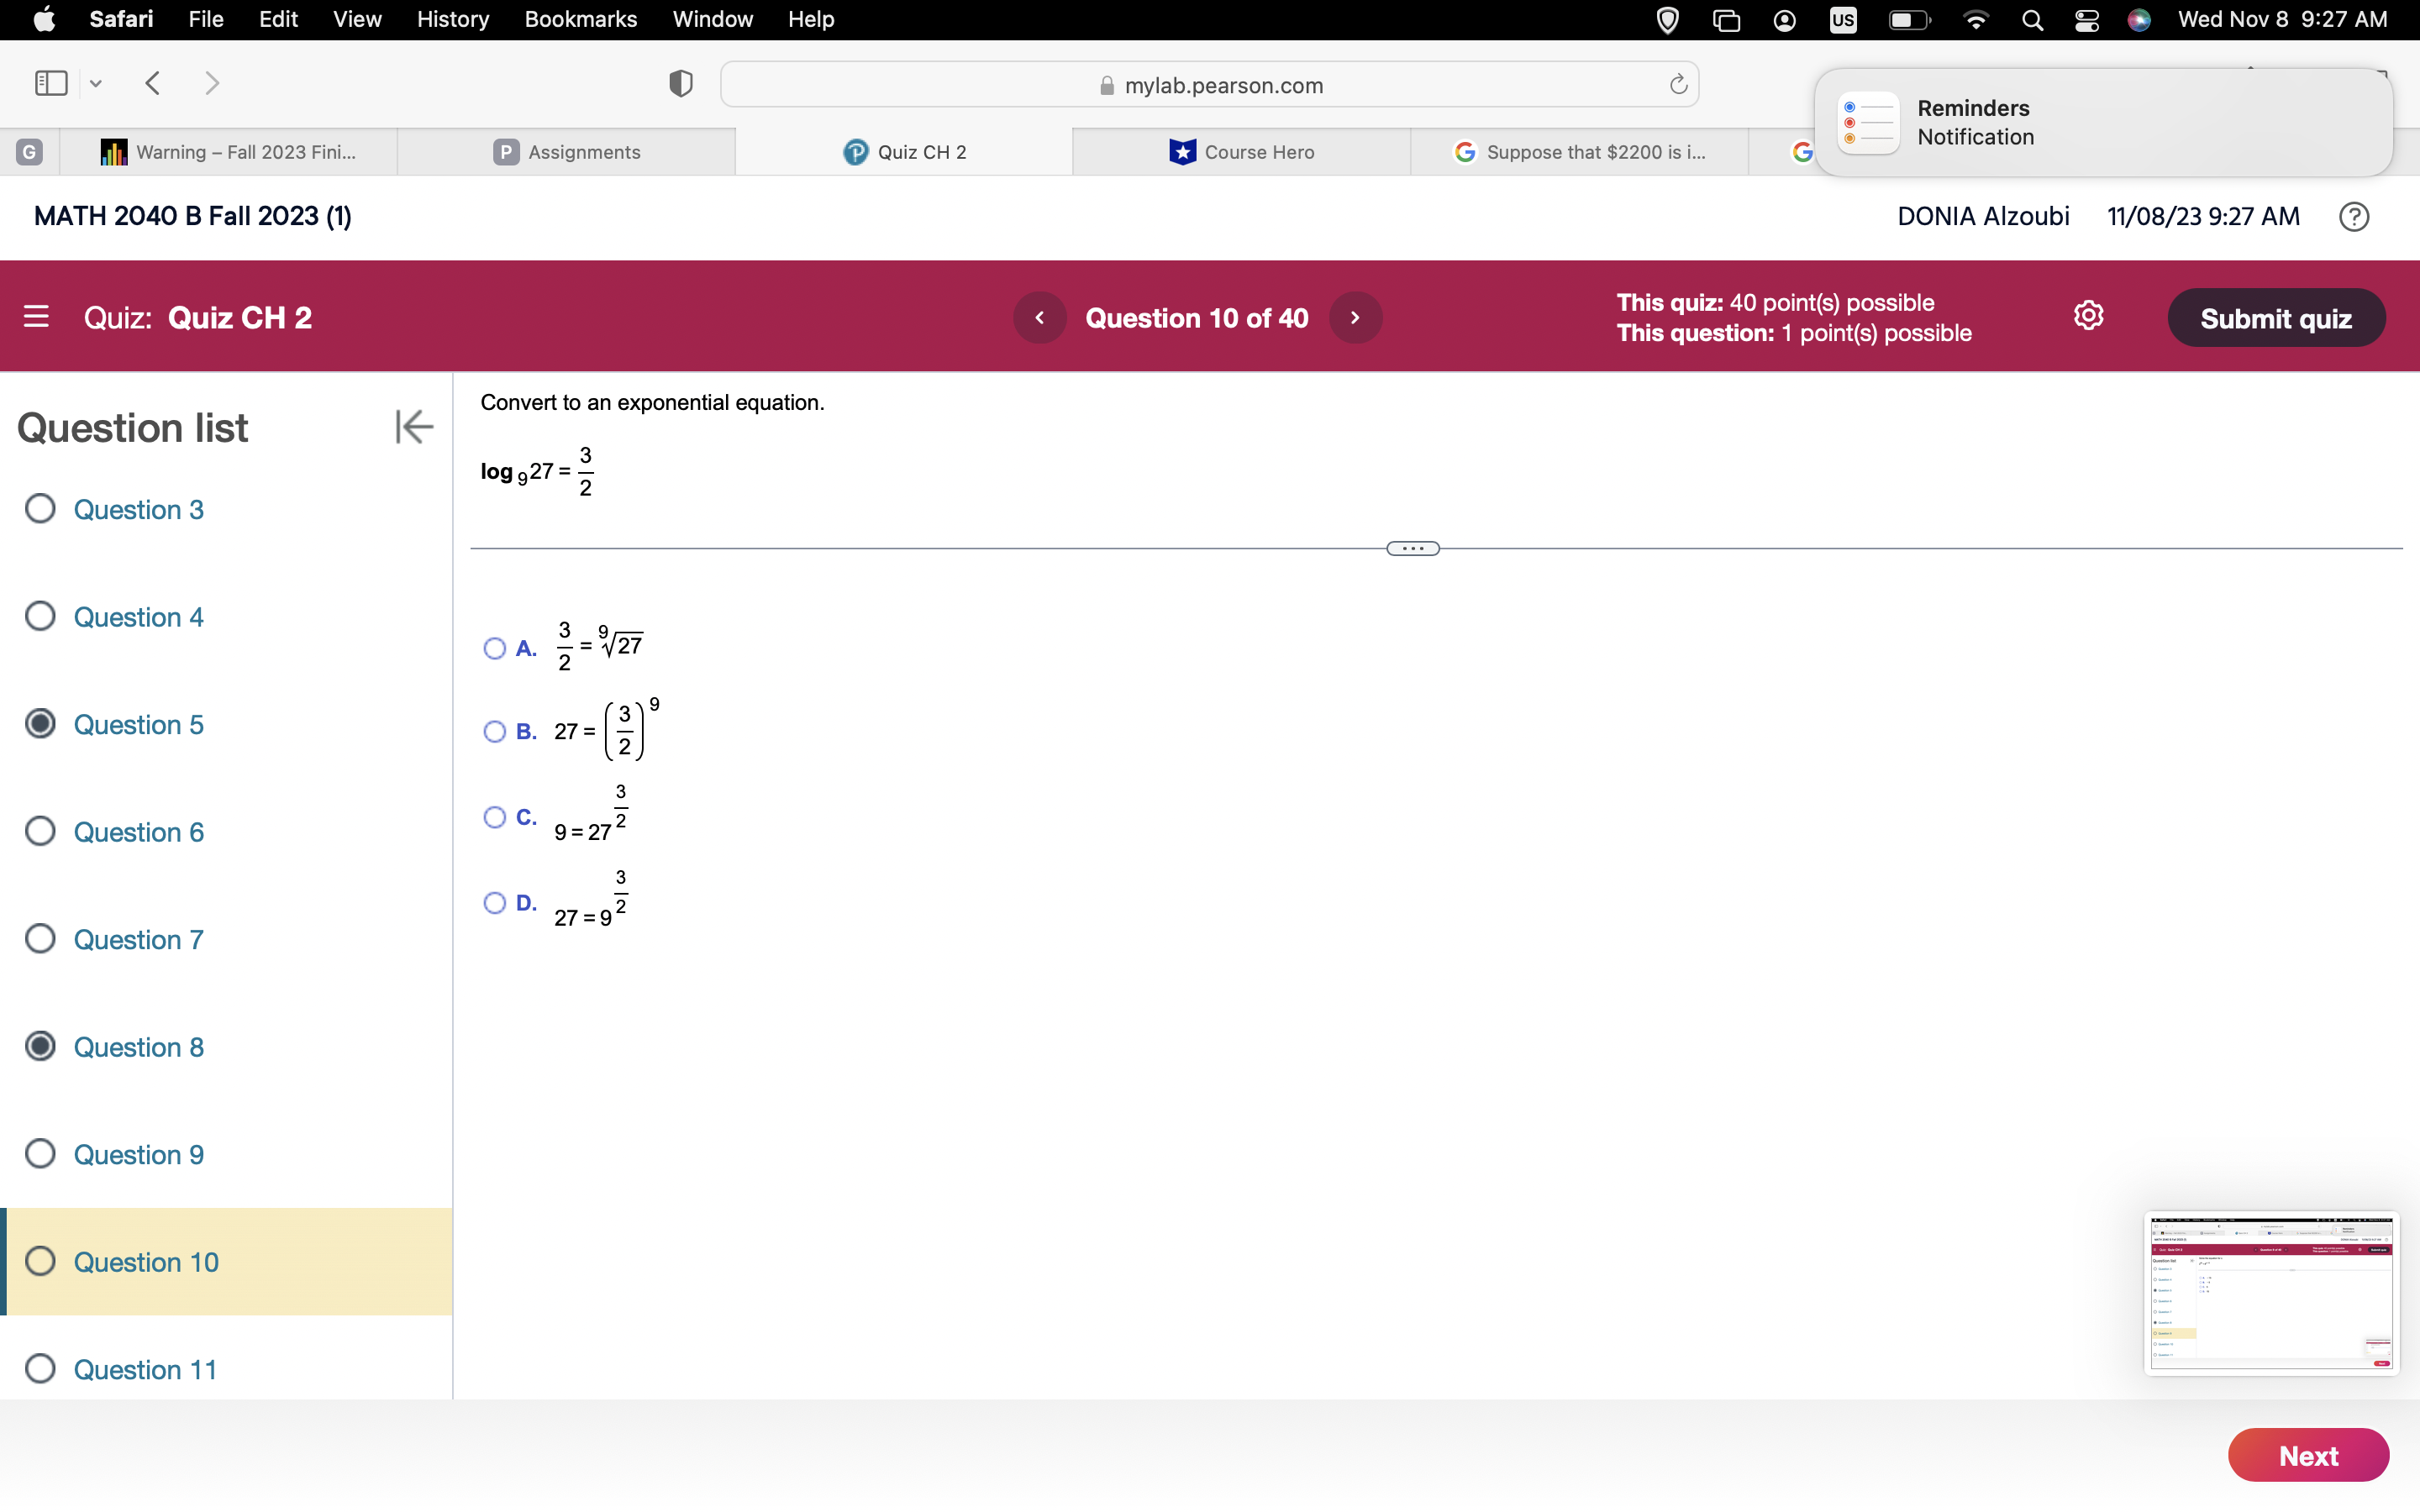Click the help question mark icon
This screenshot has height=1512, width=2420.
(x=2354, y=216)
